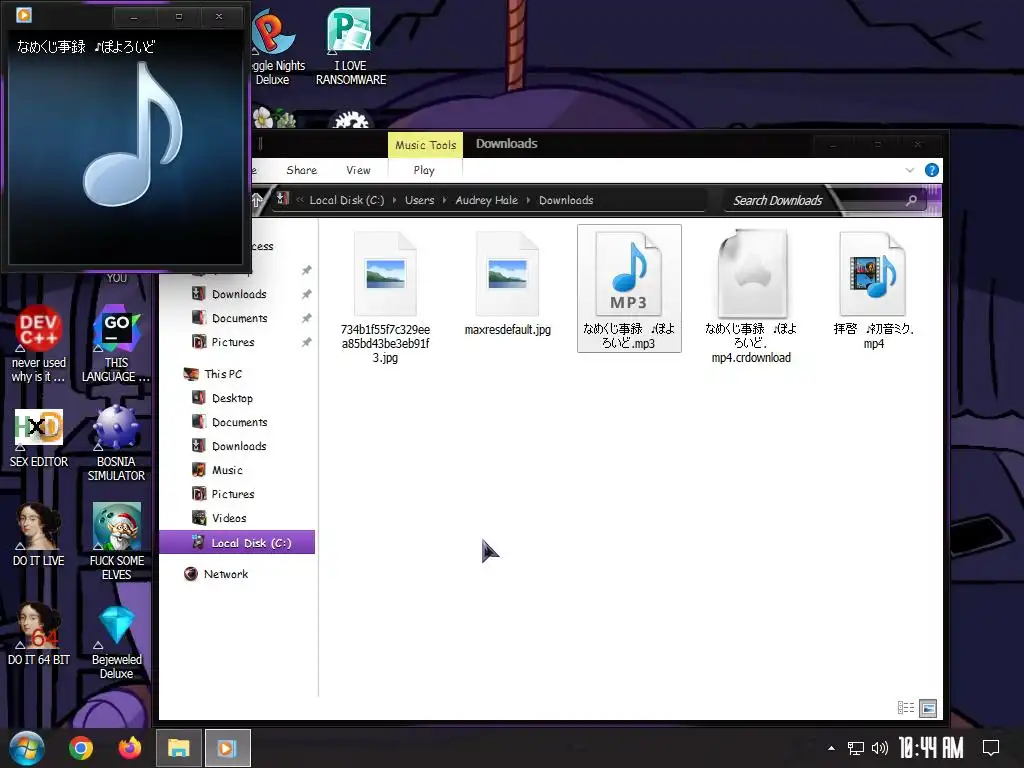Select the なめくじ事録 mp3 file
This screenshot has height=768, width=1024.
point(629,288)
